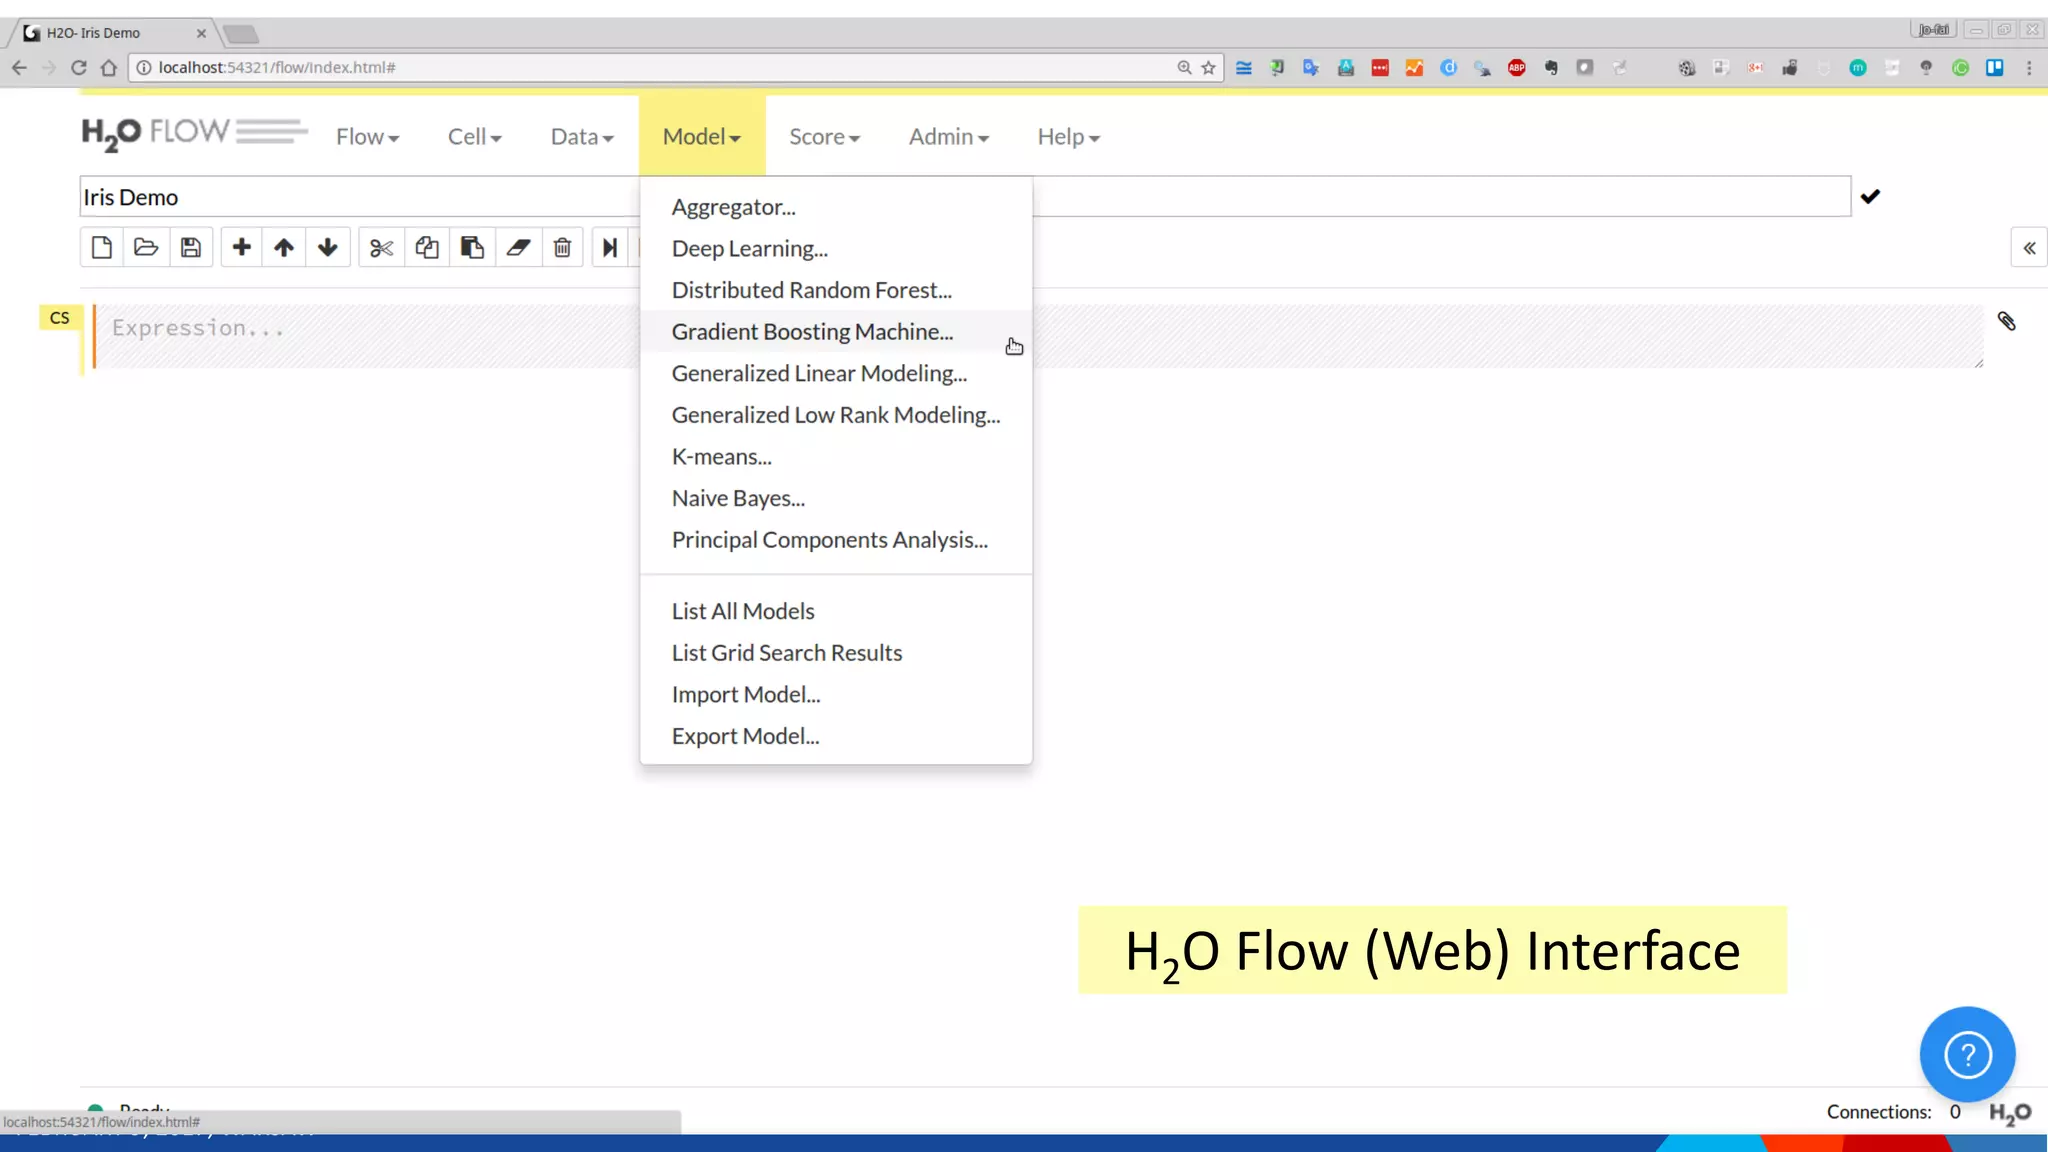Select Principal Components Analysis...
Viewport: 2048px width, 1152px height.
836,540
